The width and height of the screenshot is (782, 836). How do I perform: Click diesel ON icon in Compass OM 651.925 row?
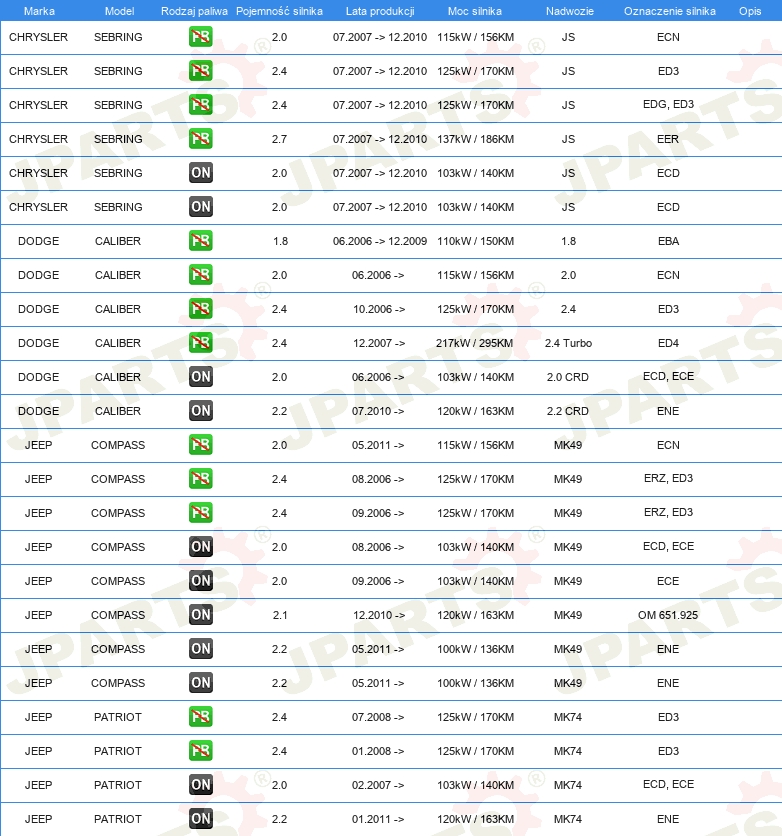pos(200,614)
